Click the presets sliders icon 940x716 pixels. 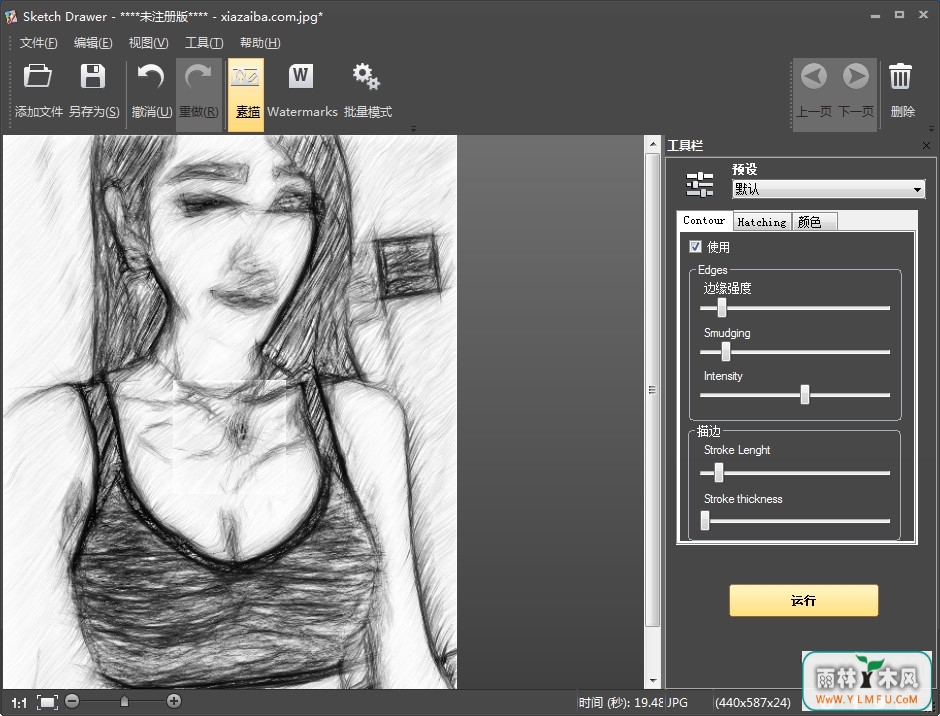point(700,184)
